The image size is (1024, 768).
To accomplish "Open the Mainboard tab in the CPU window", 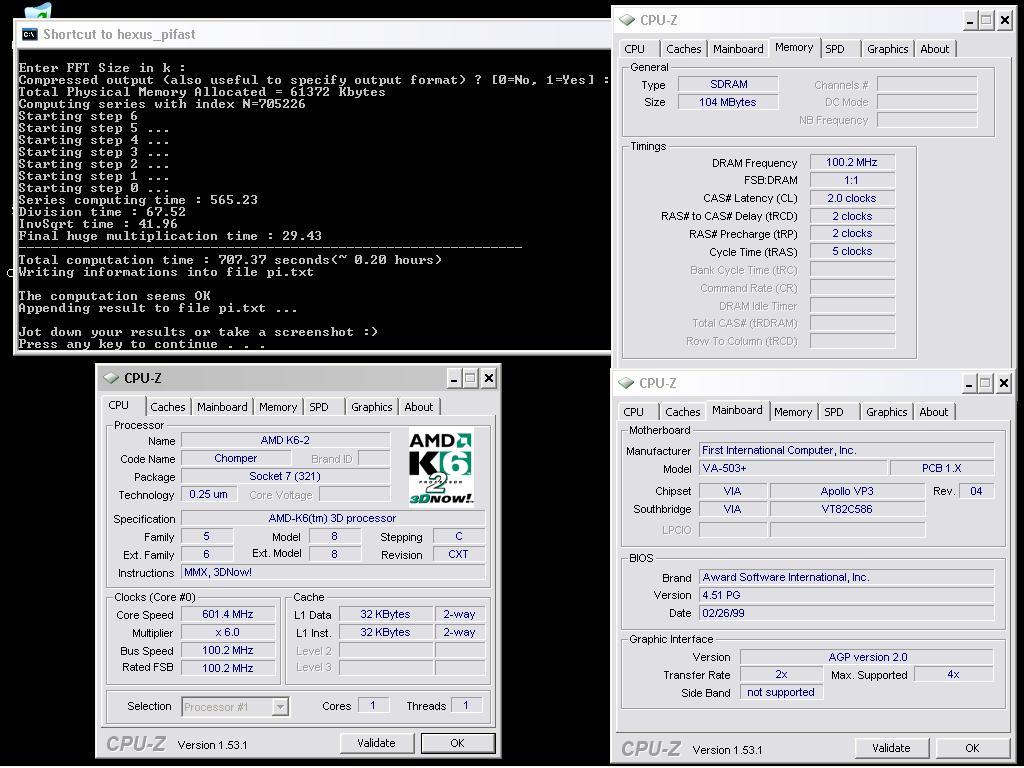I will pos(222,407).
